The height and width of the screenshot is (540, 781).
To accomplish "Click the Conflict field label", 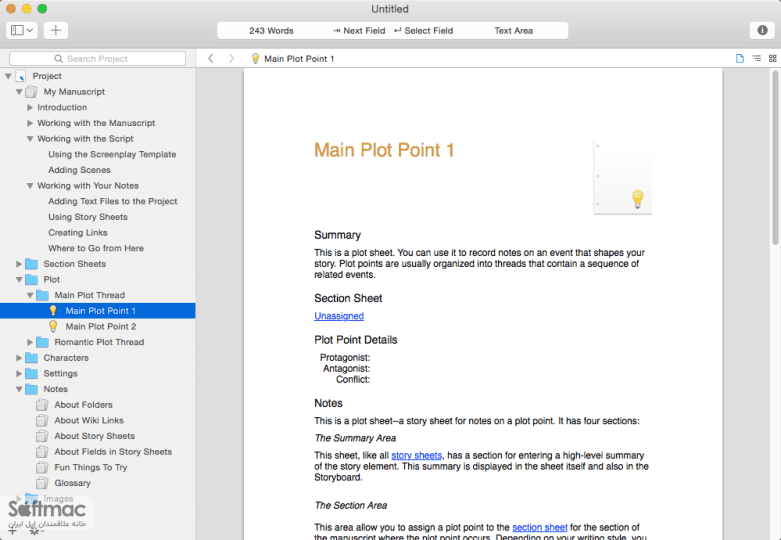I will (x=353, y=380).
